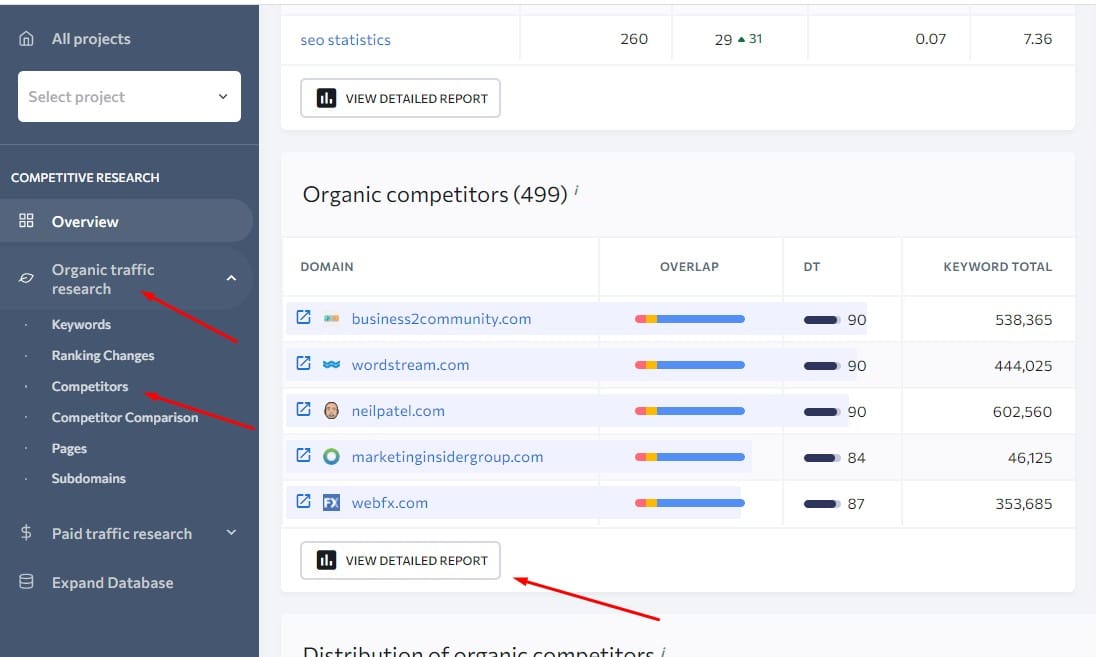Viewport: 1096px width, 657px height.
Task: Click the Expand Database icon
Action: pos(26,582)
